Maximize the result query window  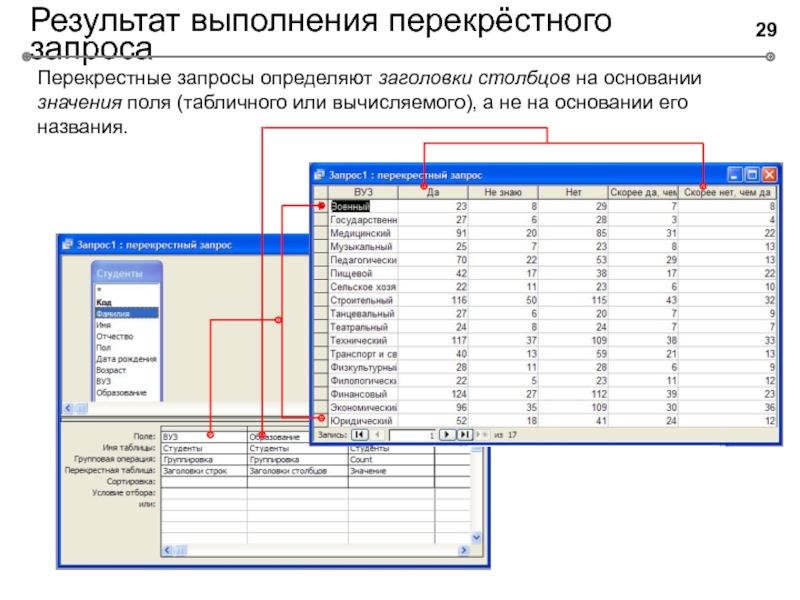[752, 175]
